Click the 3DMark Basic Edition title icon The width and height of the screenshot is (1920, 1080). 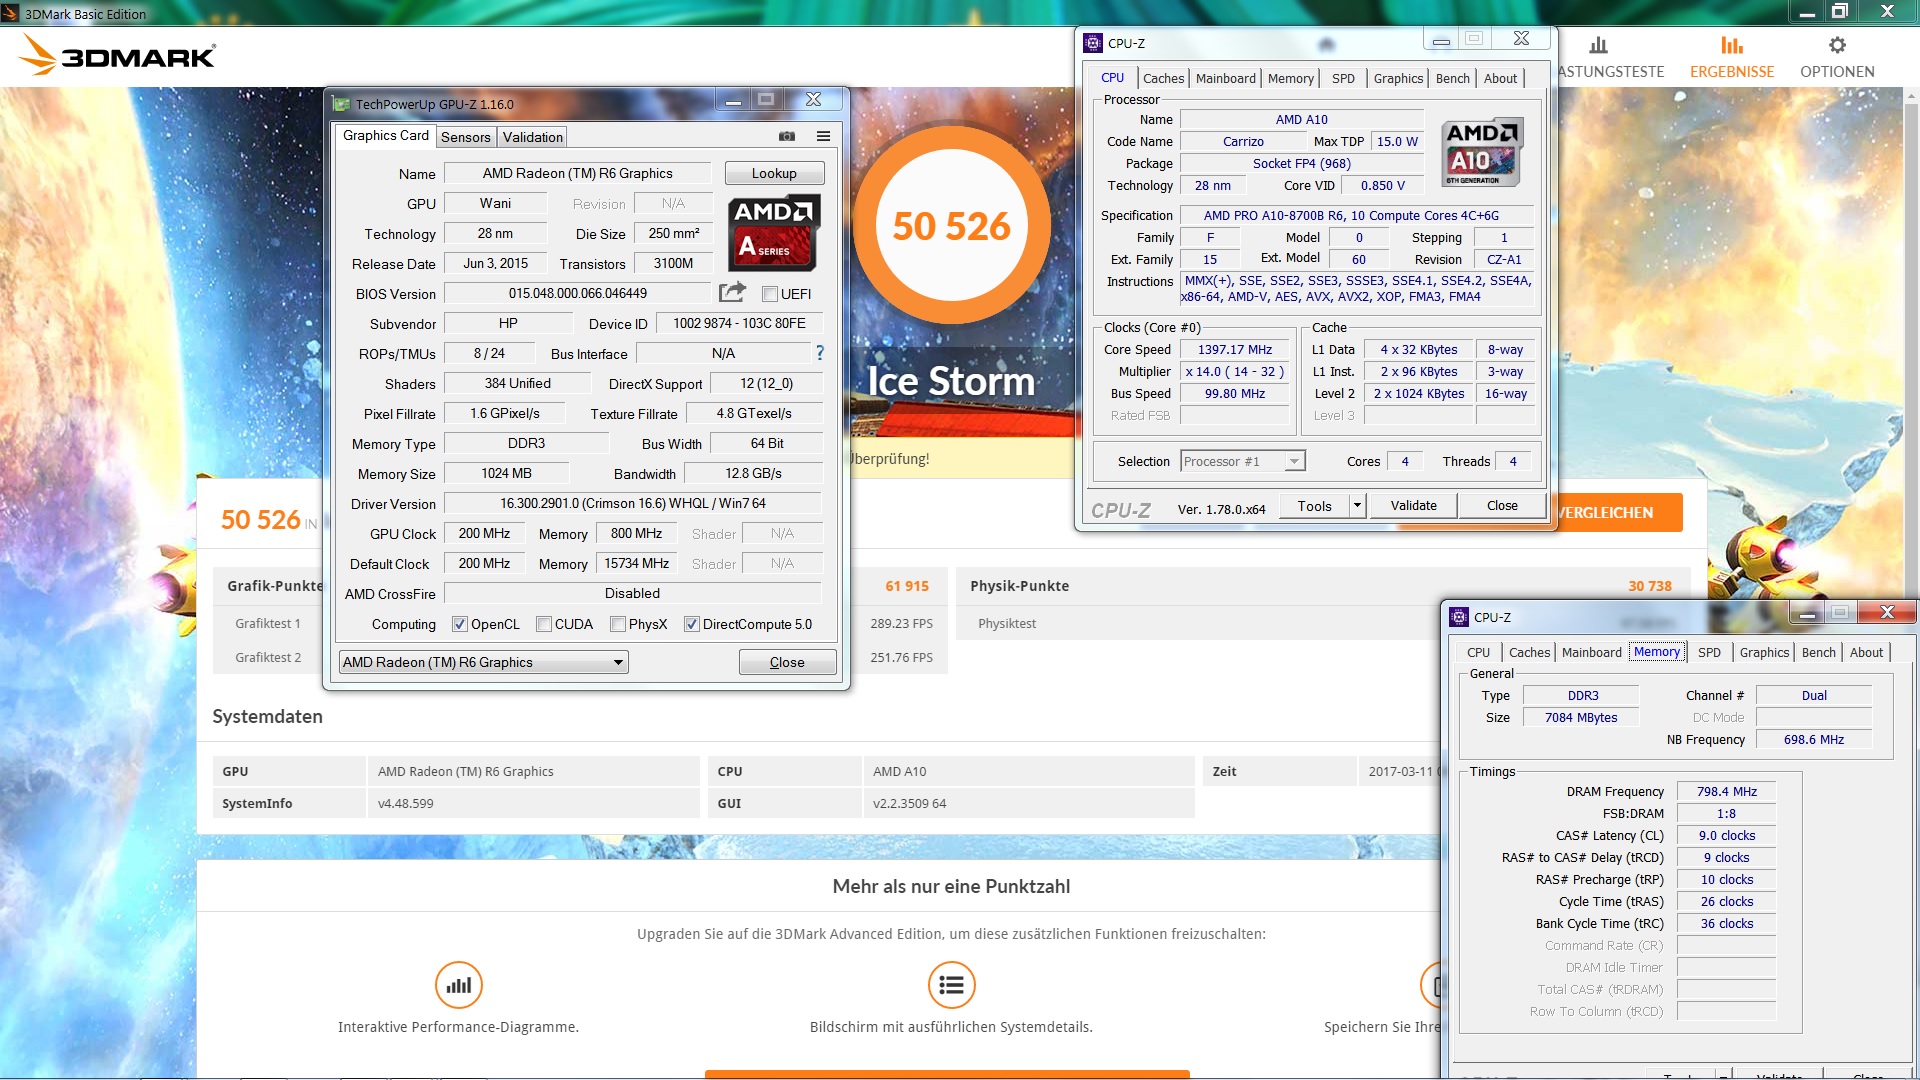[10, 13]
